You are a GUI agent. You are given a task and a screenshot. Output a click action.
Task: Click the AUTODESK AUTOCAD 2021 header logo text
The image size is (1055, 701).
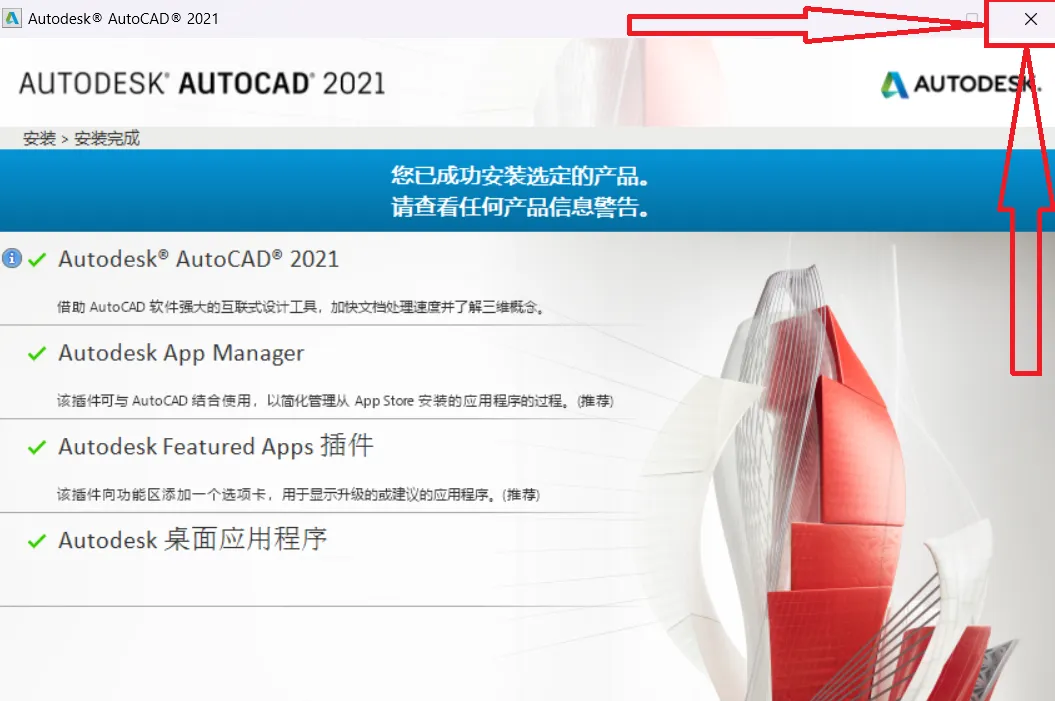(x=202, y=84)
